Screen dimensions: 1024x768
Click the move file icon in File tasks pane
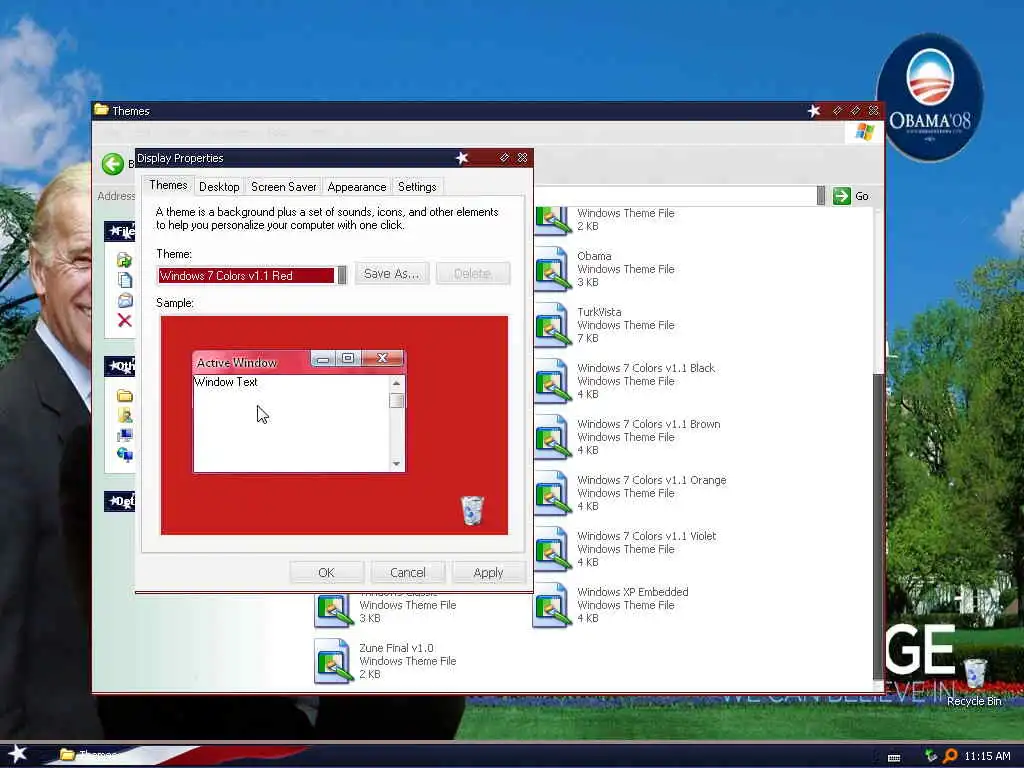125,261
